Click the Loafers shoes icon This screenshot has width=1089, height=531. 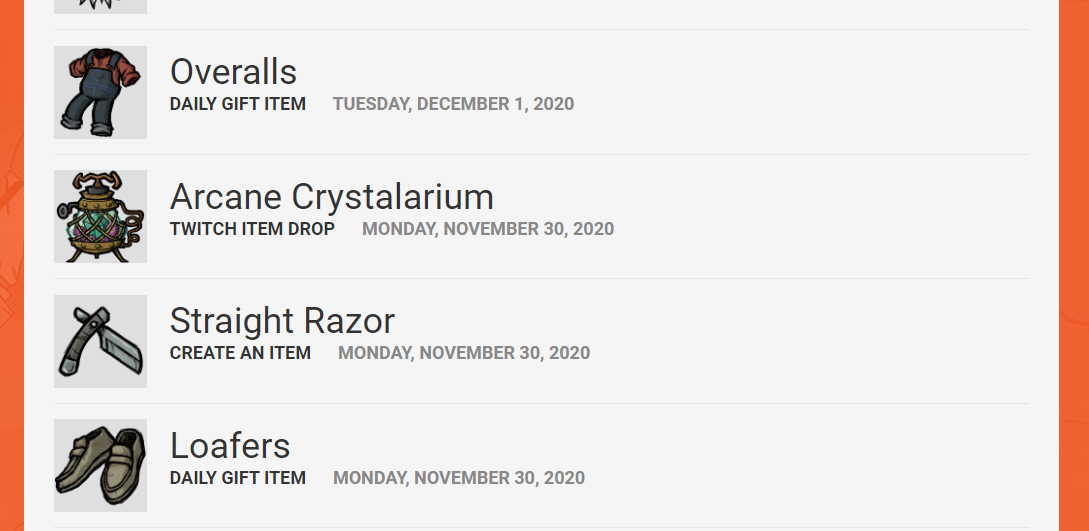[x=100, y=465]
